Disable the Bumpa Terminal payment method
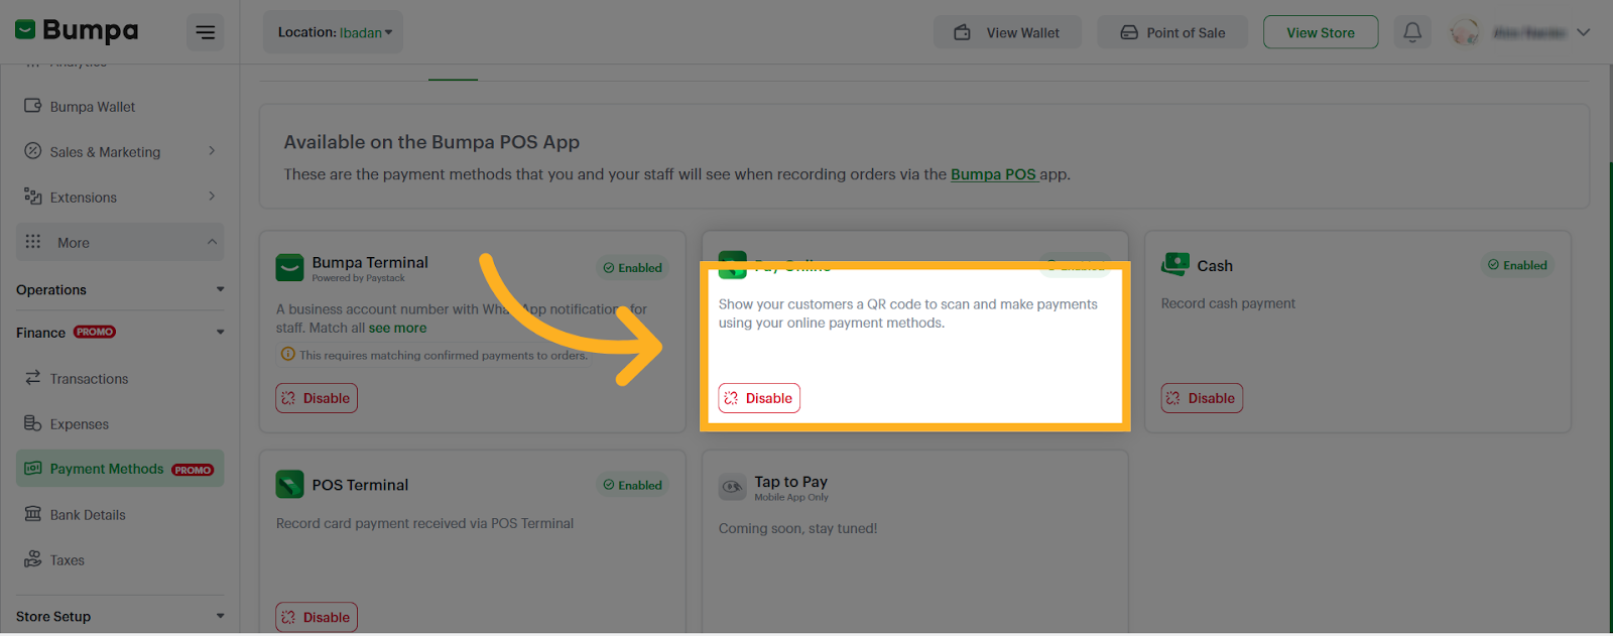 click(x=317, y=398)
